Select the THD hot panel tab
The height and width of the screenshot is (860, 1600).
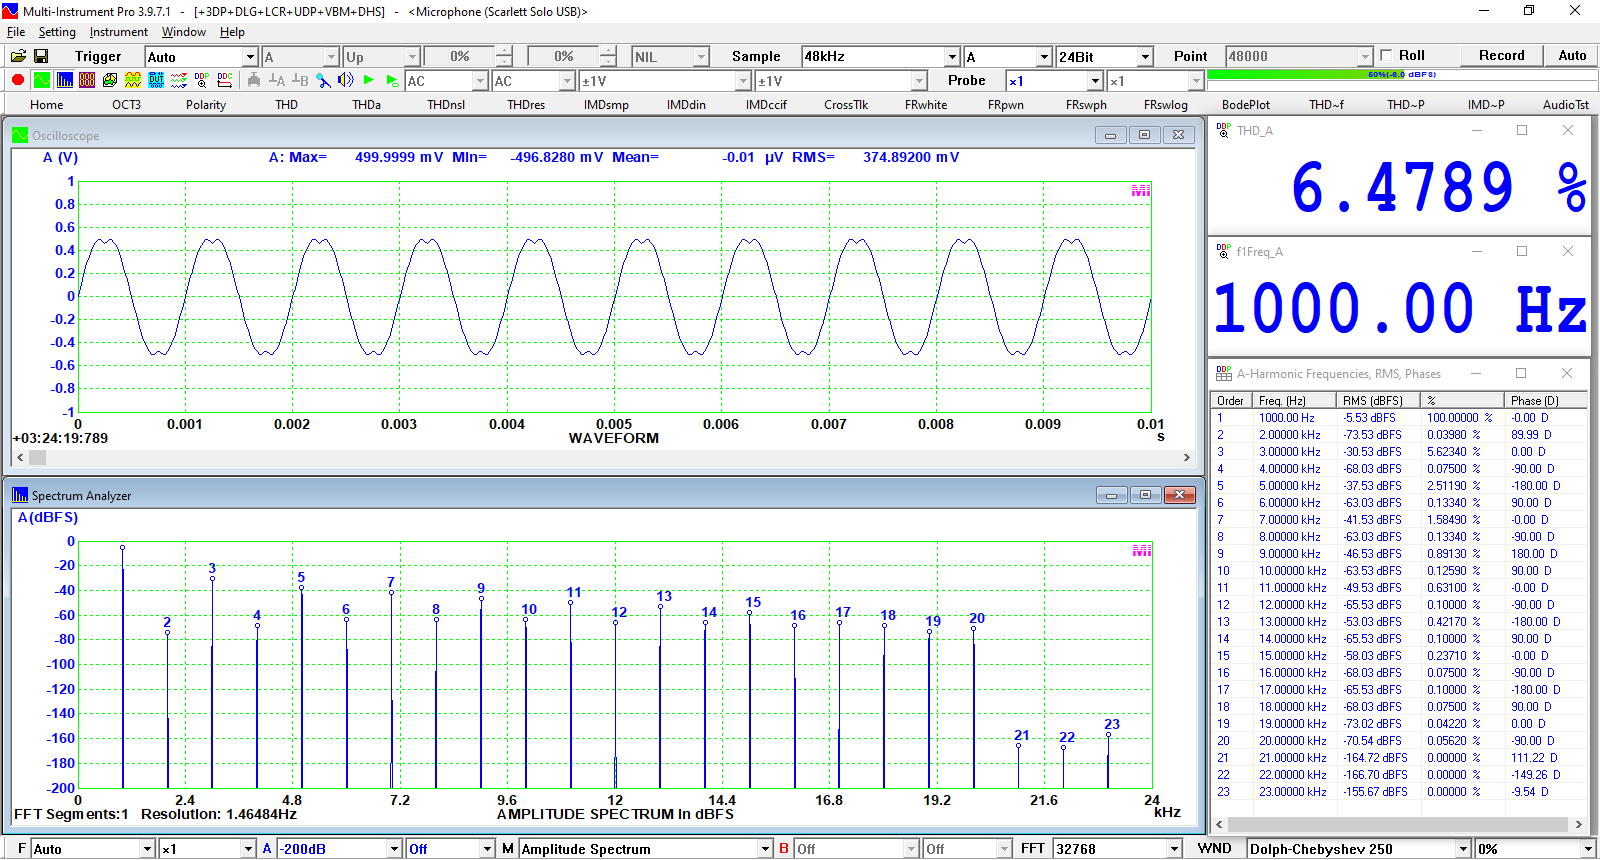click(x=287, y=105)
